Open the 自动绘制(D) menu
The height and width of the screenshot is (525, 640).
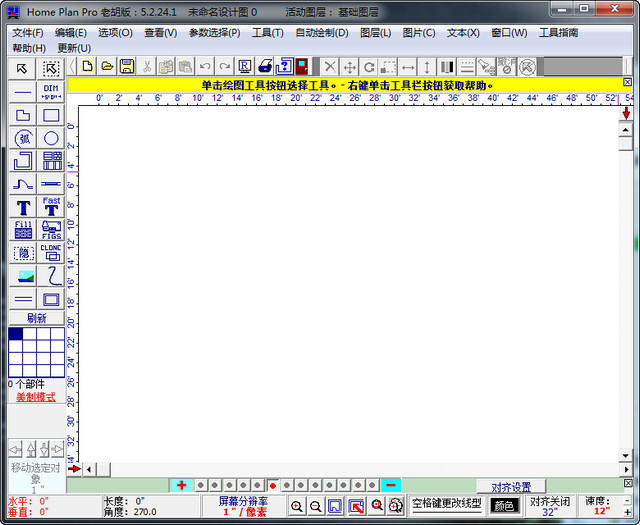322,33
